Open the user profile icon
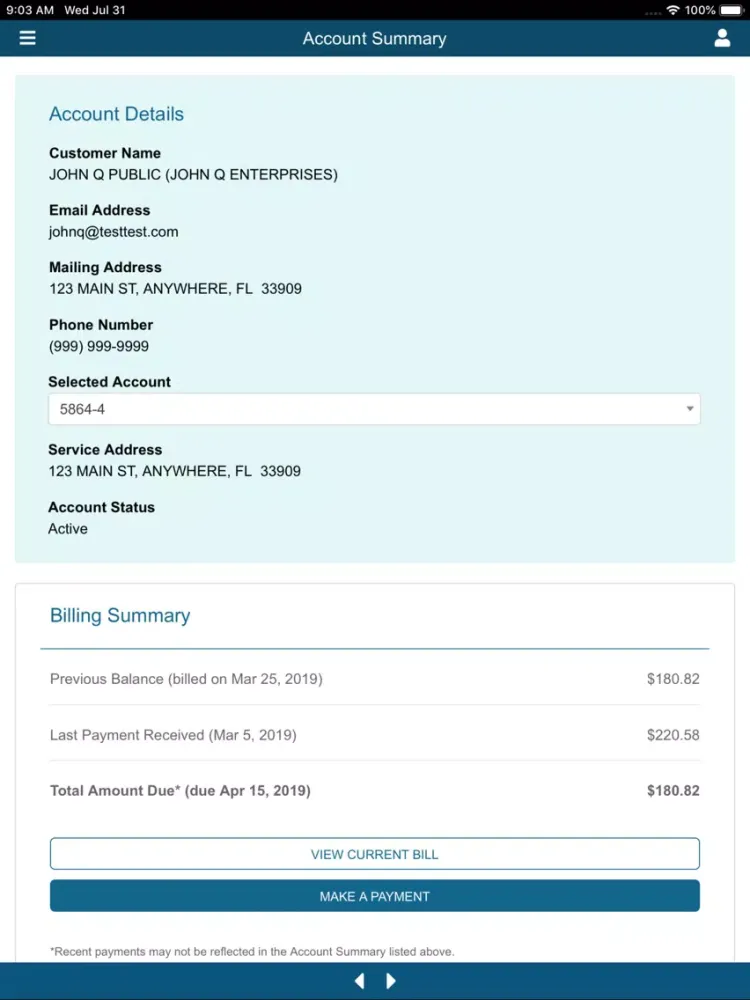 [722, 38]
